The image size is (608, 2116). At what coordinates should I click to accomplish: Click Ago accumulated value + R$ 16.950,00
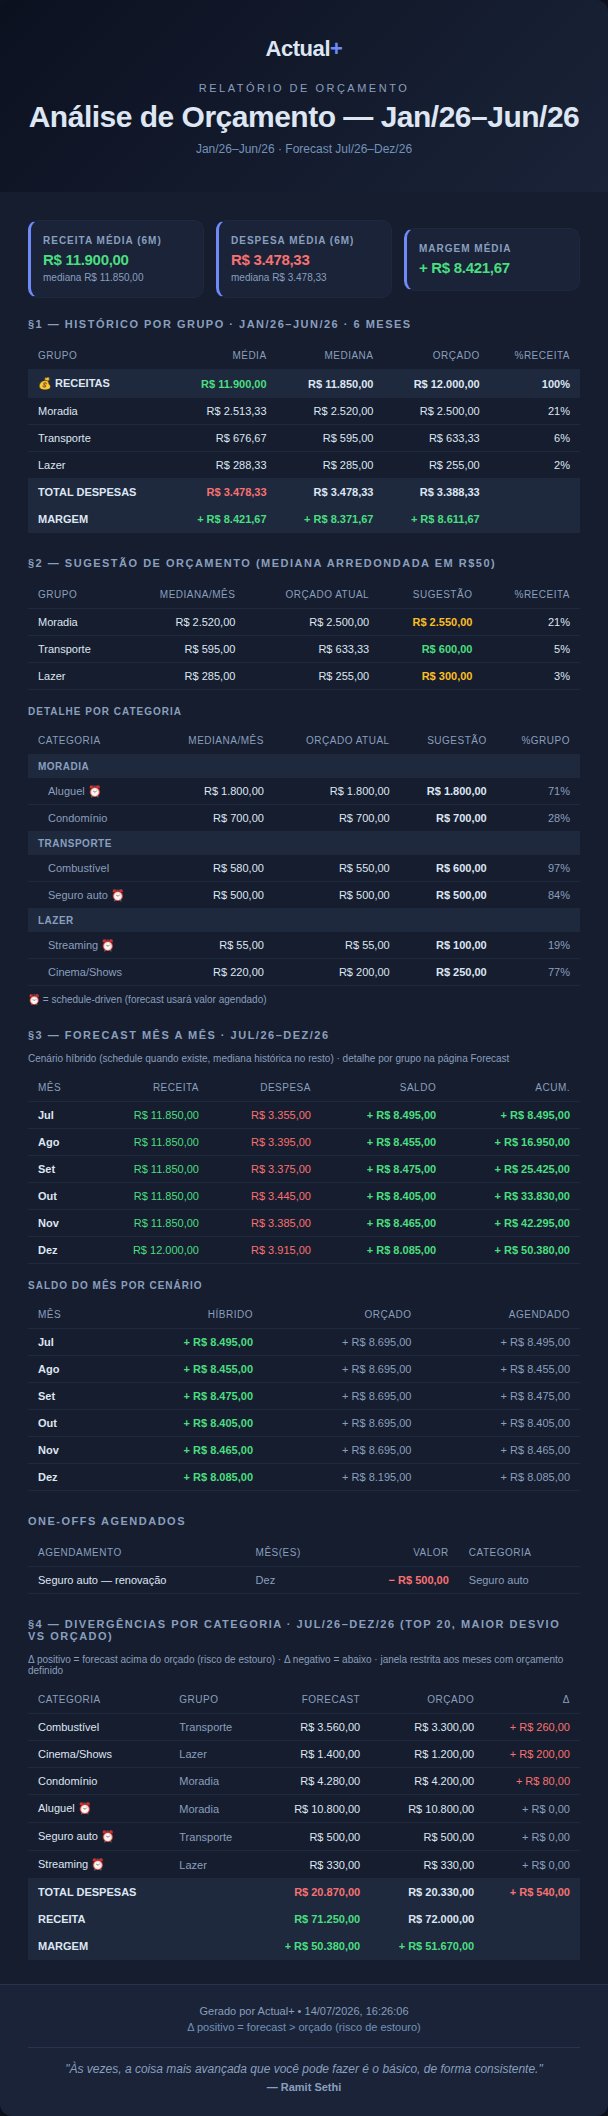coord(532,1142)
